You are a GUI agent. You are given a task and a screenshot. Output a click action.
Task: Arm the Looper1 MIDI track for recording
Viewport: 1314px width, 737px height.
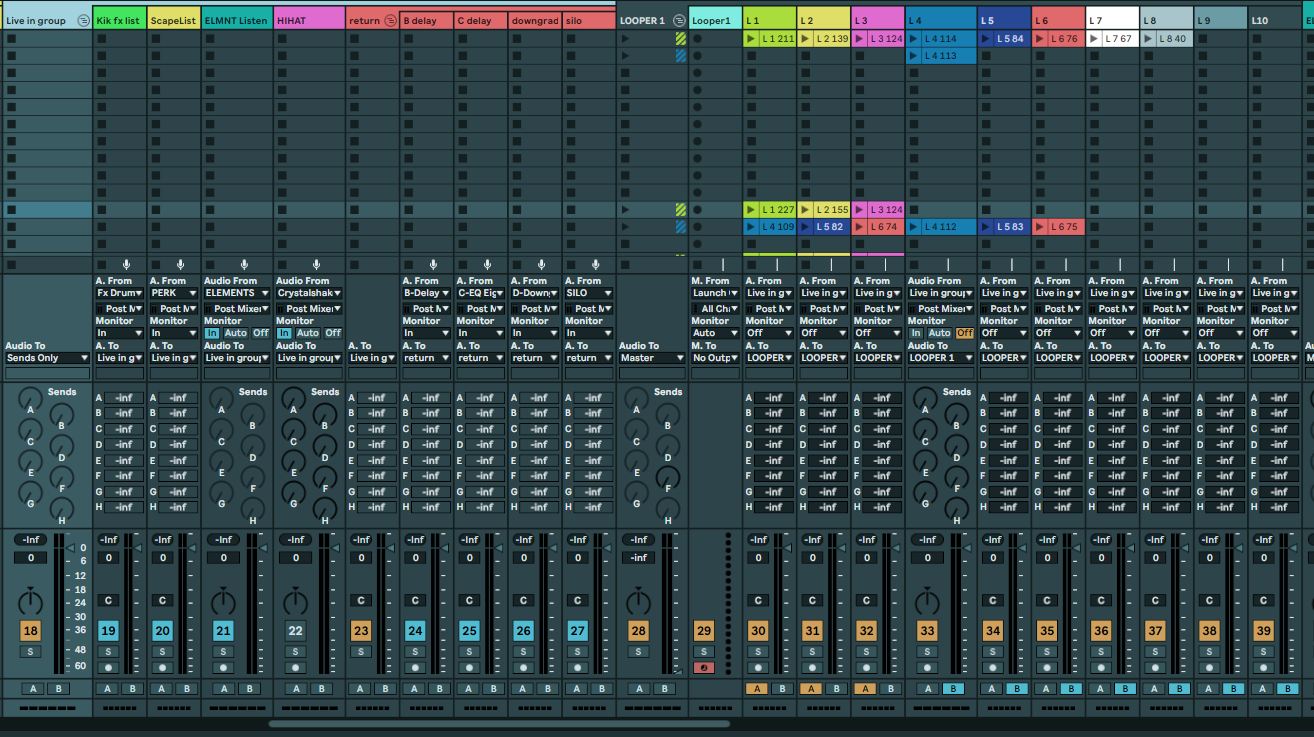click(x=704, y=667)
